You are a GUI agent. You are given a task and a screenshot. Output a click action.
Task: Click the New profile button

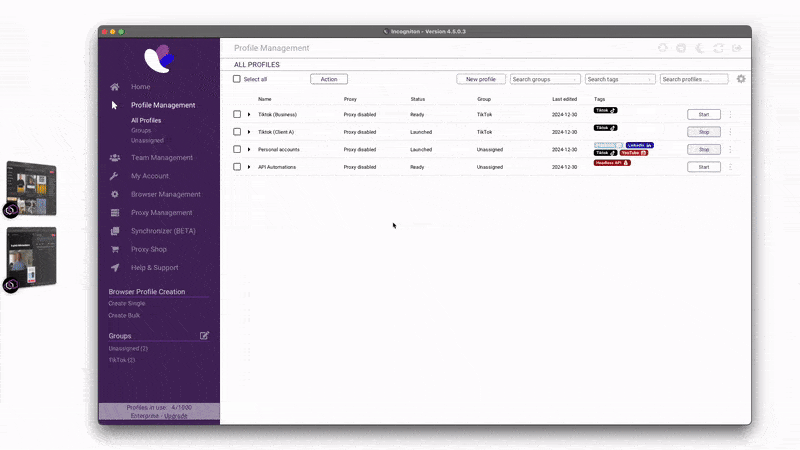pos(481,79)
